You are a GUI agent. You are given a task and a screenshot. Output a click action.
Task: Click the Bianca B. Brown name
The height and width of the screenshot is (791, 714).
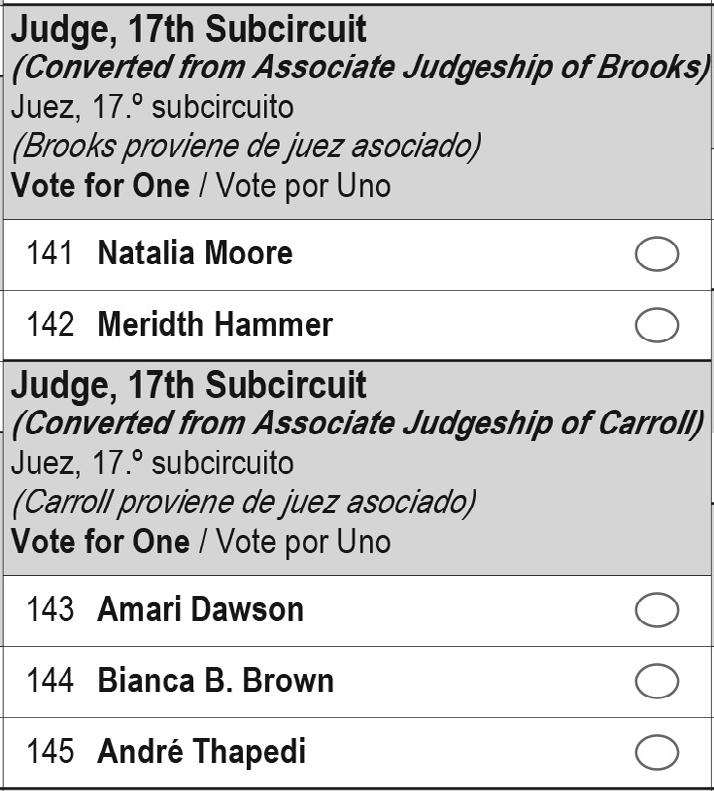(215, 680)
